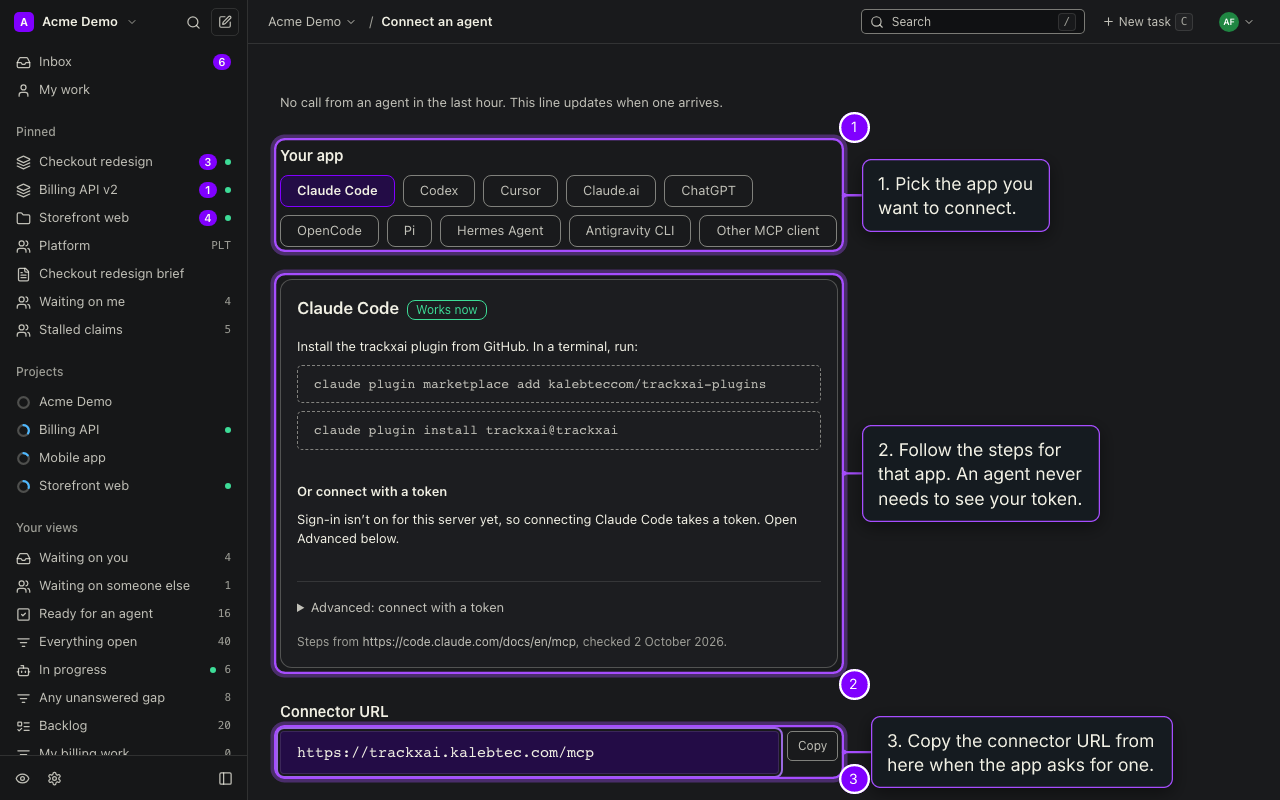This screenshot has width=1280, height=800.
Task: Select the Antigravity CLI app option
Action: [x=630, y=231]
